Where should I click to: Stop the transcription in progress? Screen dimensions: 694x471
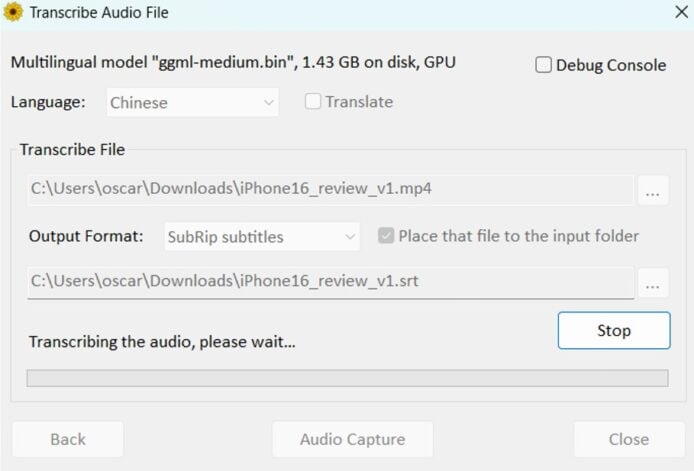(x=614, y=331)
